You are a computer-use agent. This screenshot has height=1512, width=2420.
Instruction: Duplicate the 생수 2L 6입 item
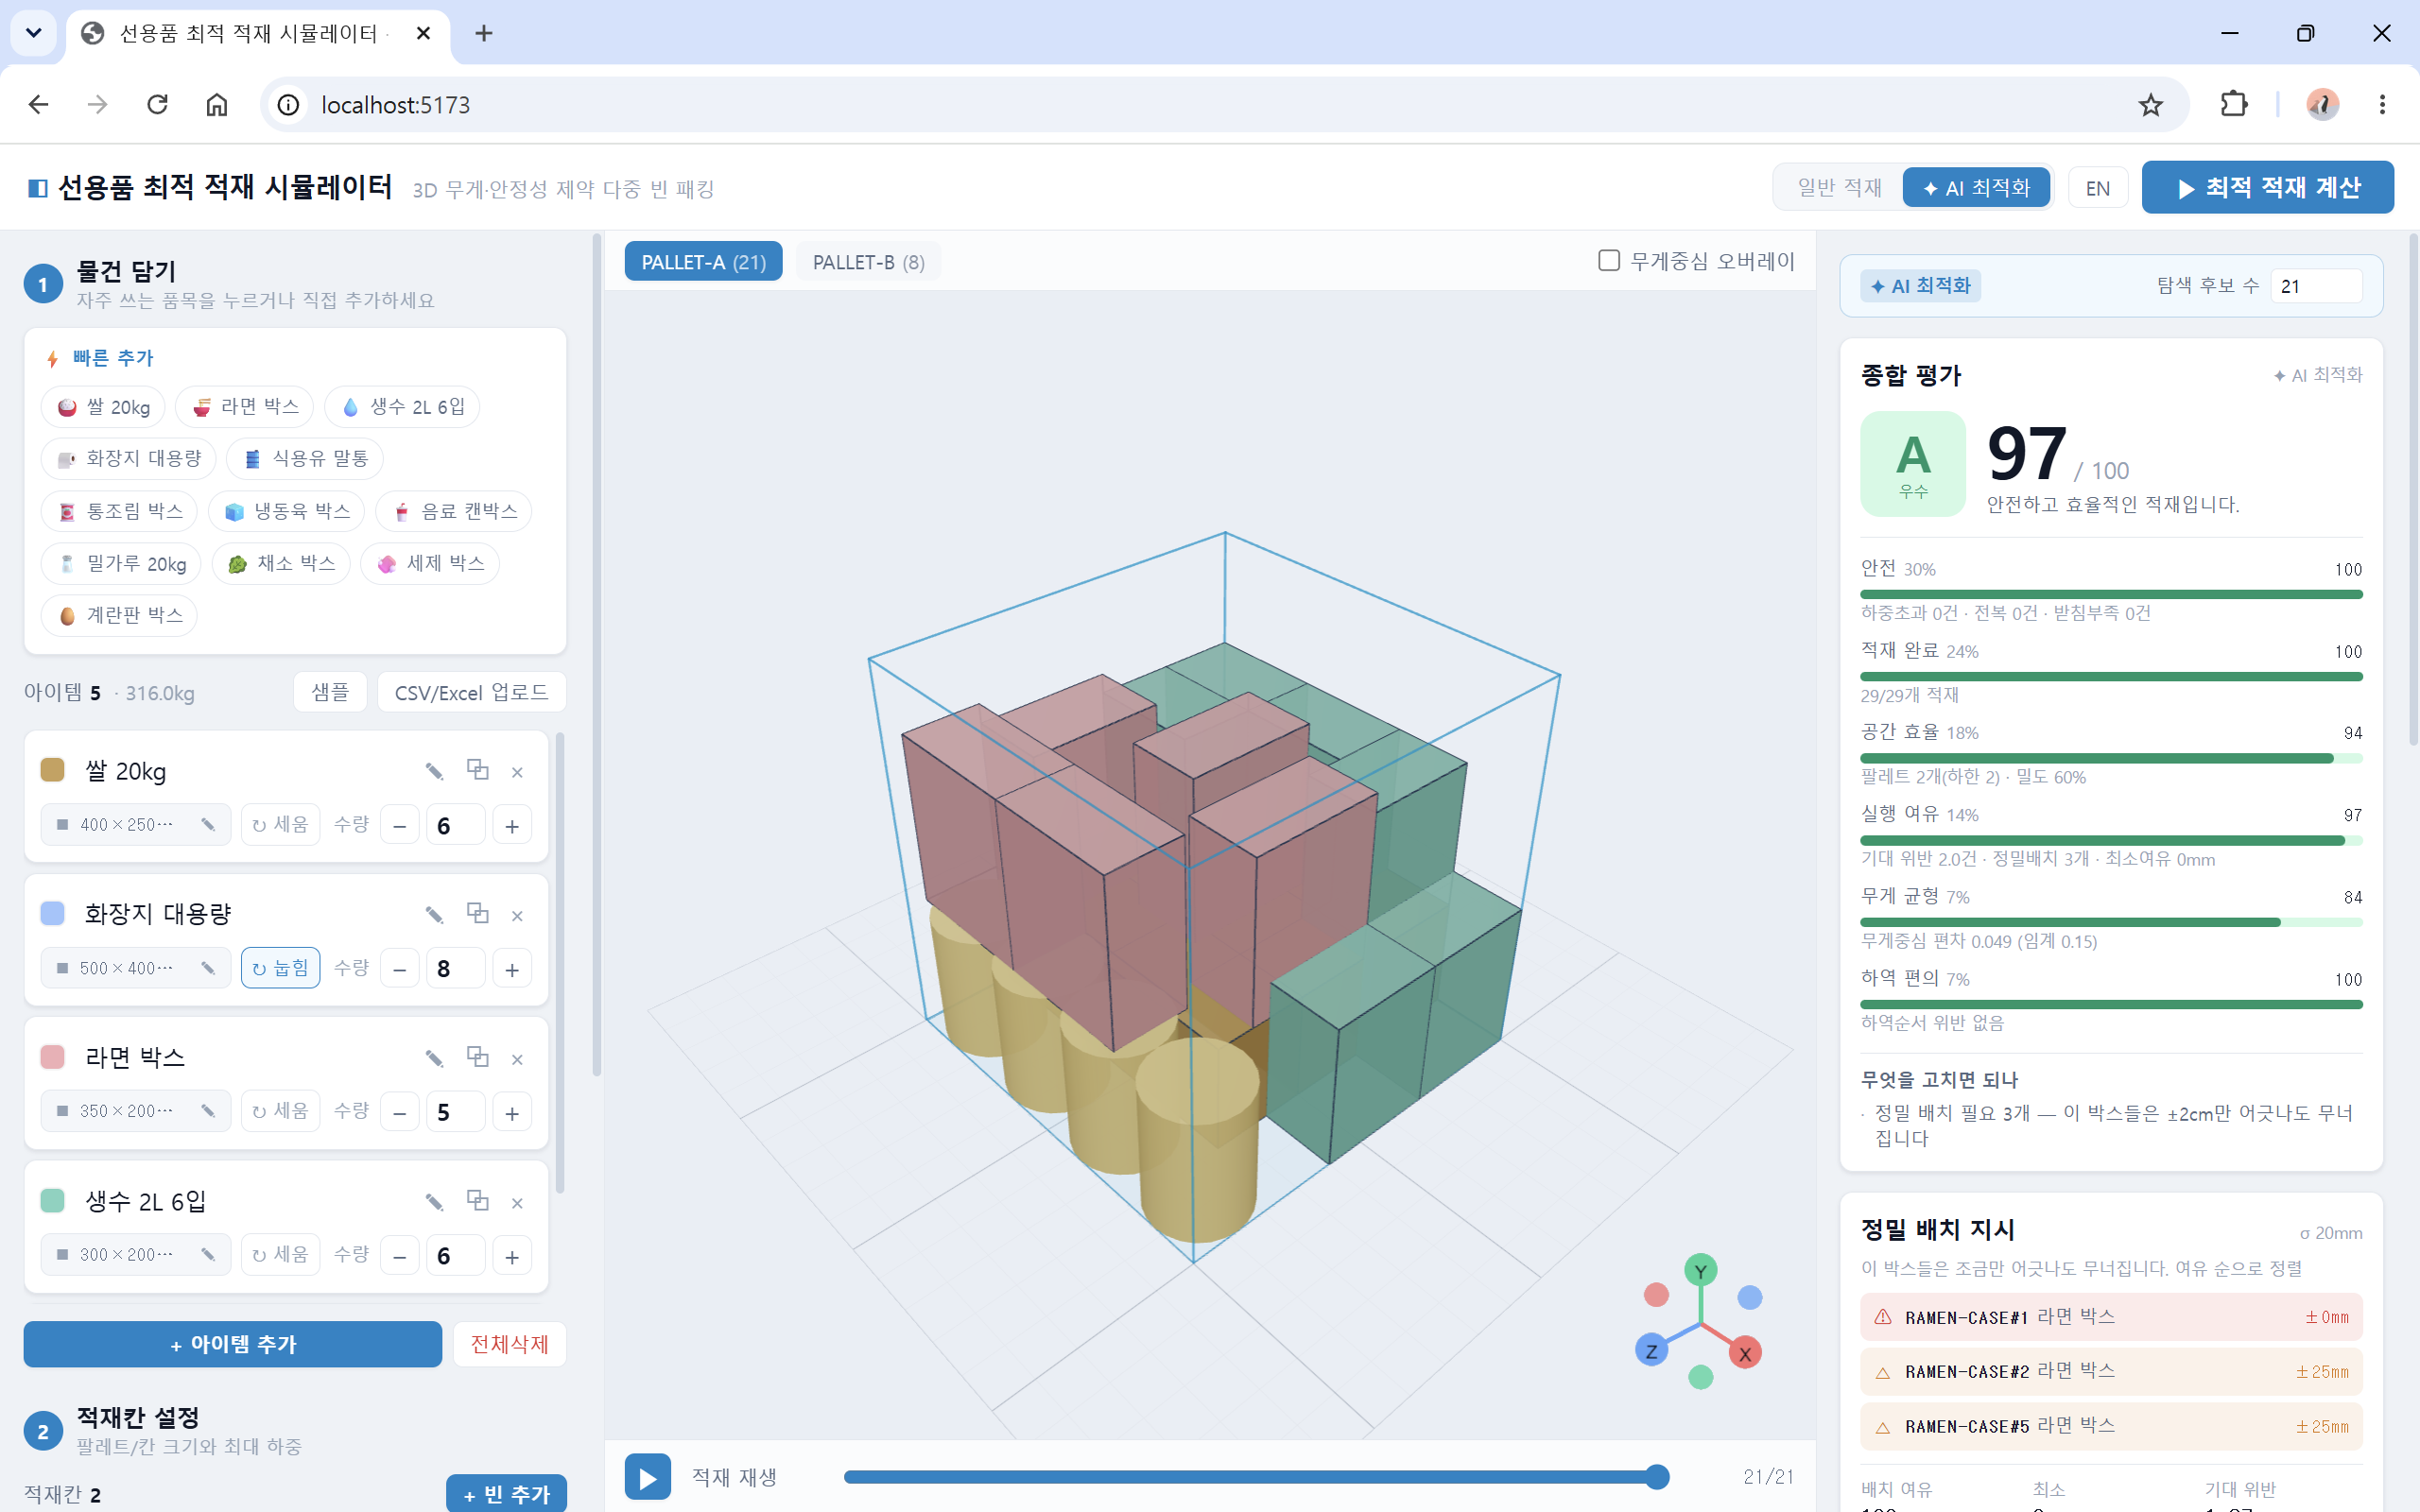click(x=478, y=1201)
